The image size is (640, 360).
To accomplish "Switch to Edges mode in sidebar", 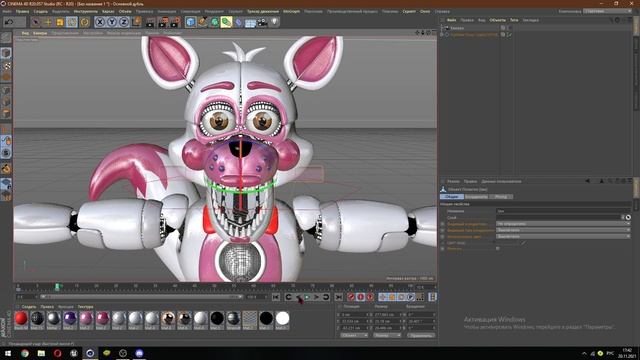I will (6, 102).
